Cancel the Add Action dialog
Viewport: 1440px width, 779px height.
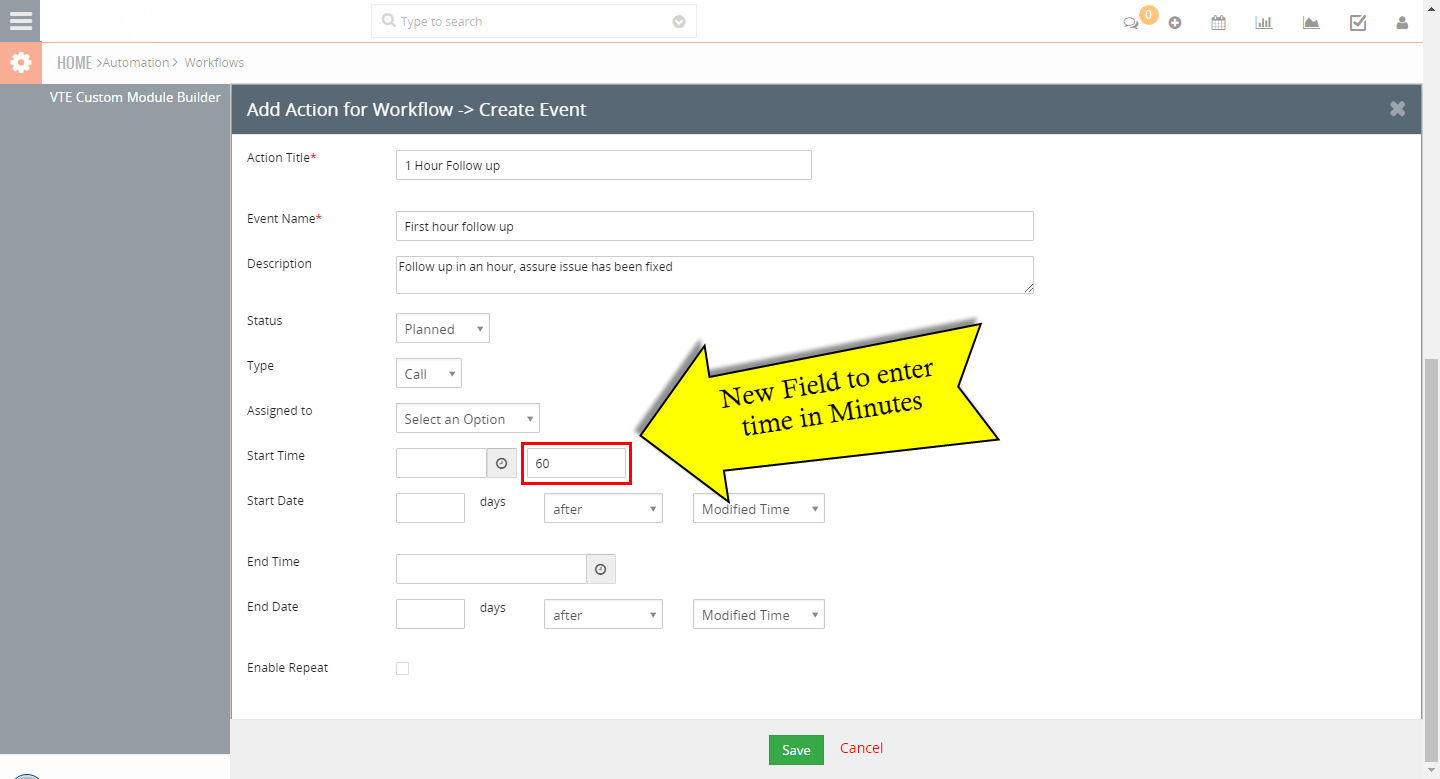(x=861, y=748)
